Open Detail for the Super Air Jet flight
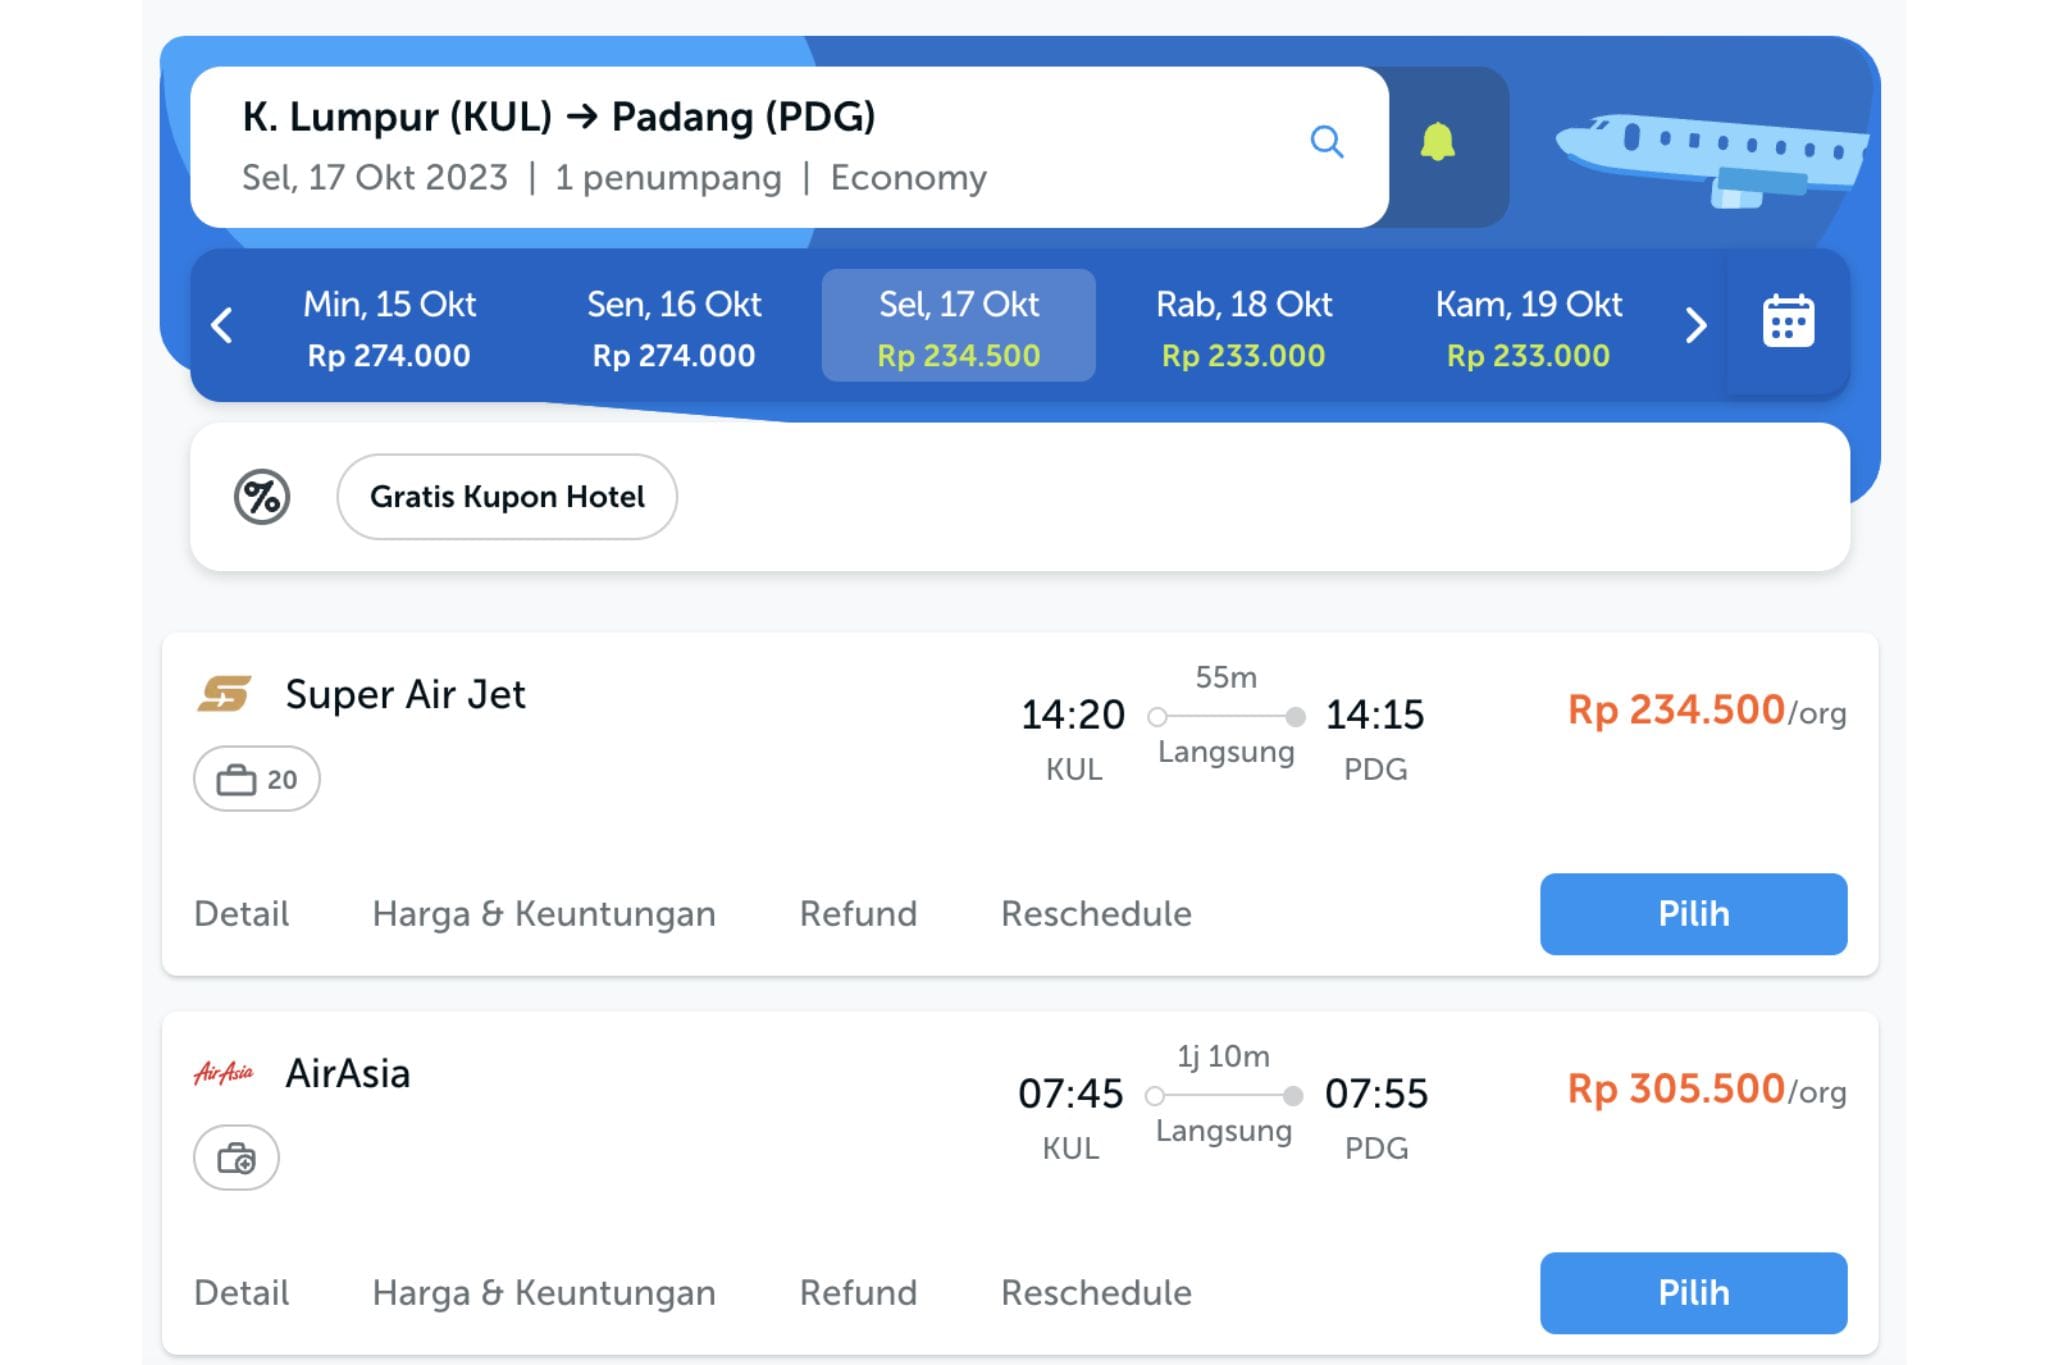This screenshot has height=1365, width=2048. (240, 913)
